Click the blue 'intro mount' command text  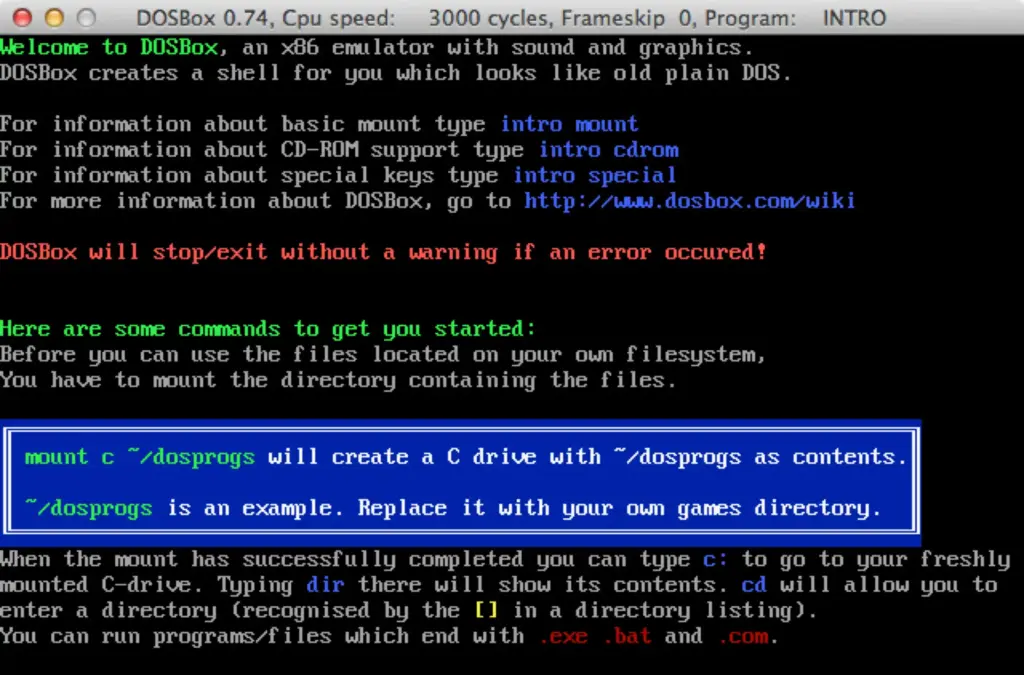pos(569,124)
